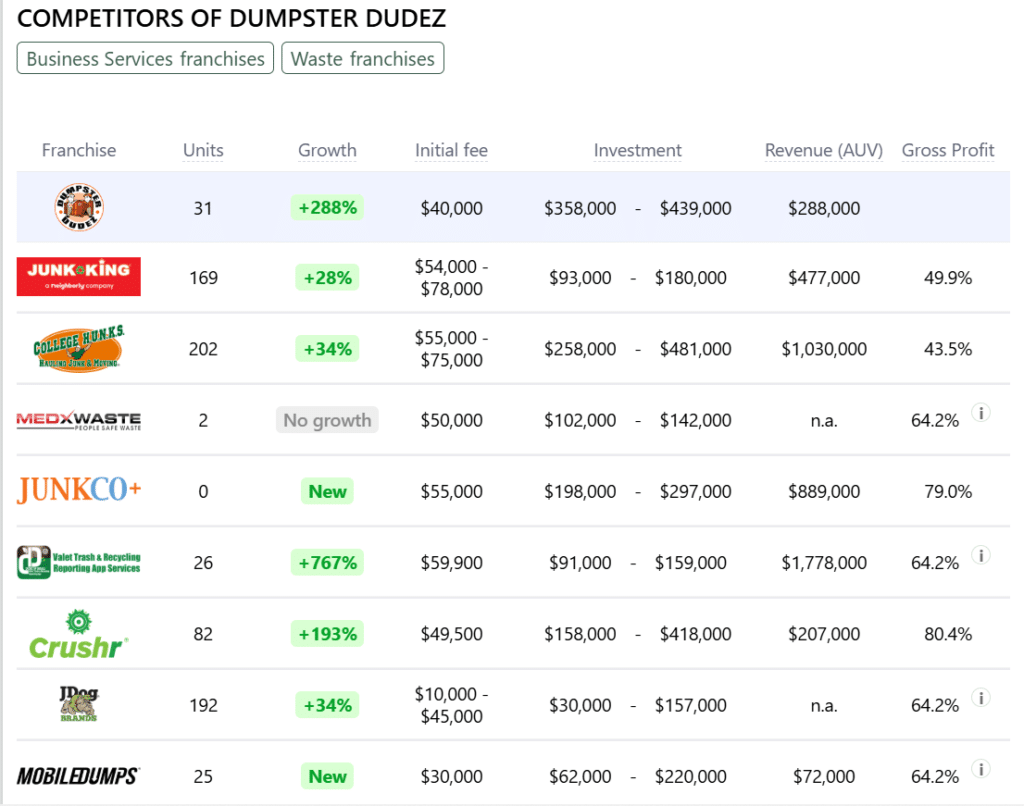Open the MobileDumps logo
Image resolution: width=1024 pixels, height=806 pixels.
(78, 776)
